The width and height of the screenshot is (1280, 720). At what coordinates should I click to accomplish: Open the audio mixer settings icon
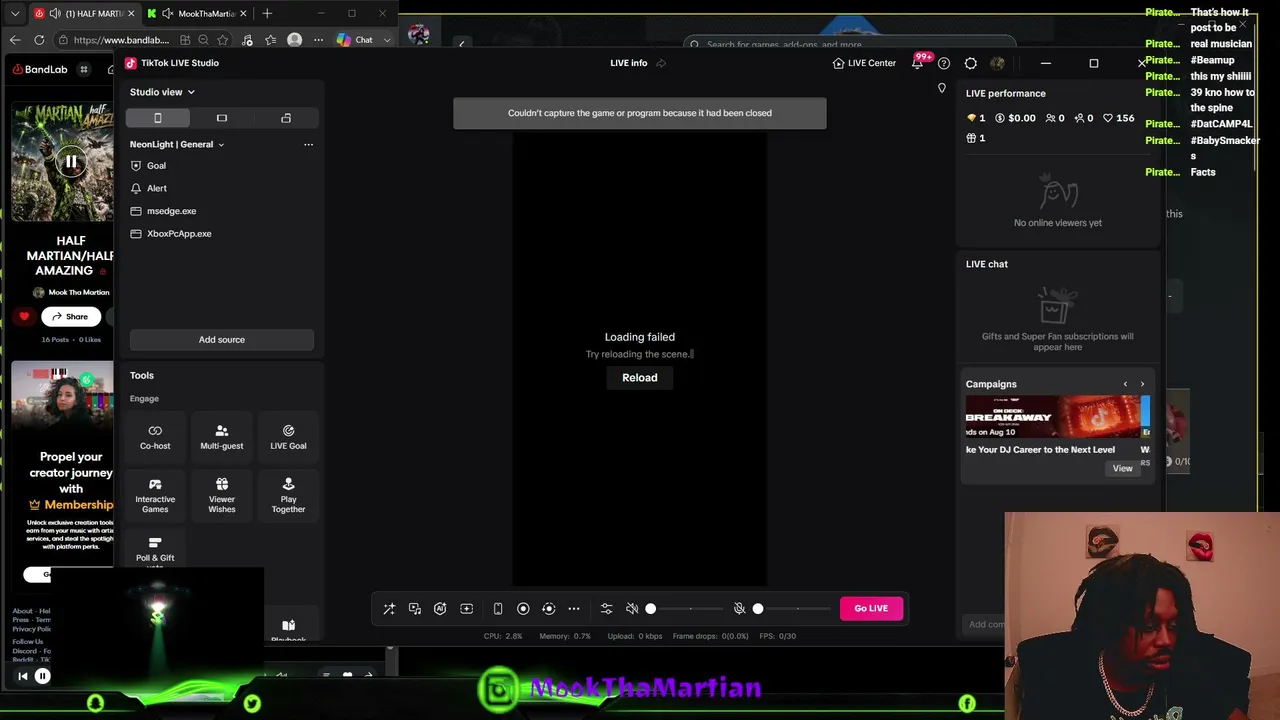606,608
